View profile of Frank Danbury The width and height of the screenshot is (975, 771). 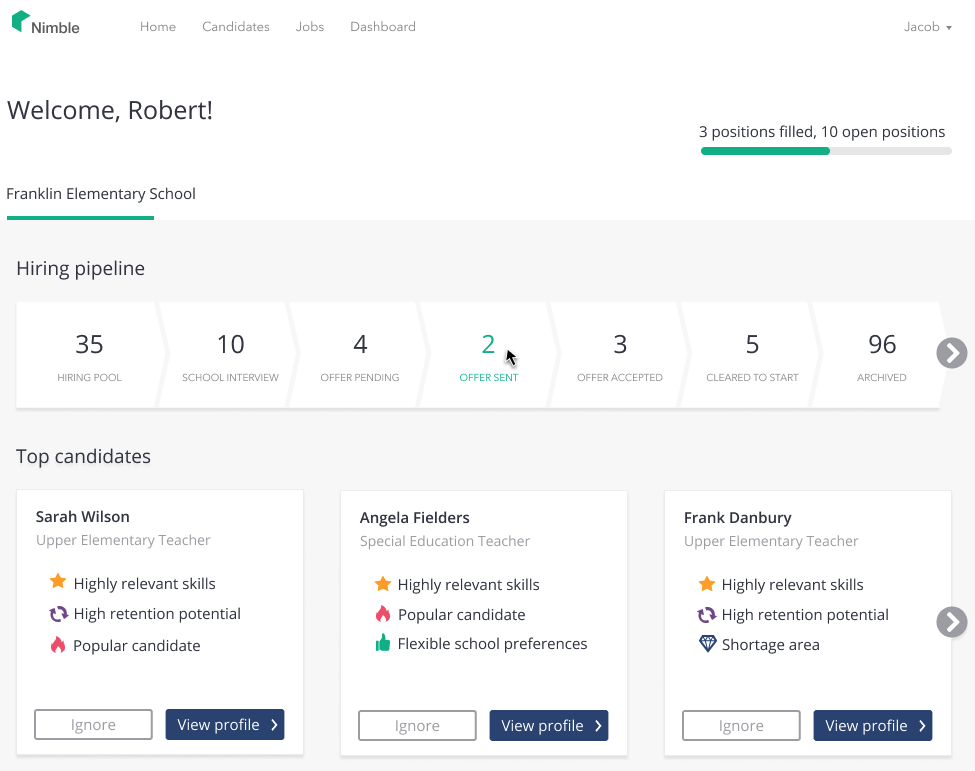point(872,726)
